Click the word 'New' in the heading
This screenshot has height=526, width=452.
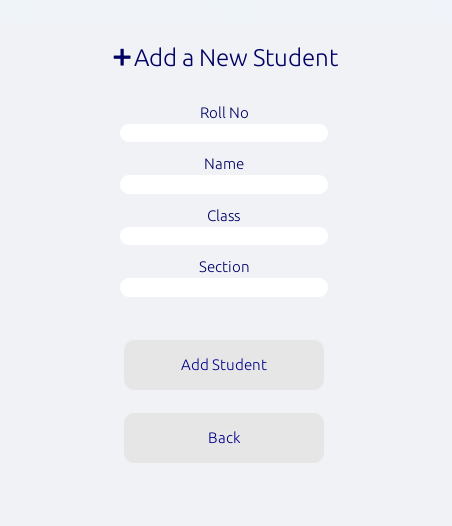point(223,58)
